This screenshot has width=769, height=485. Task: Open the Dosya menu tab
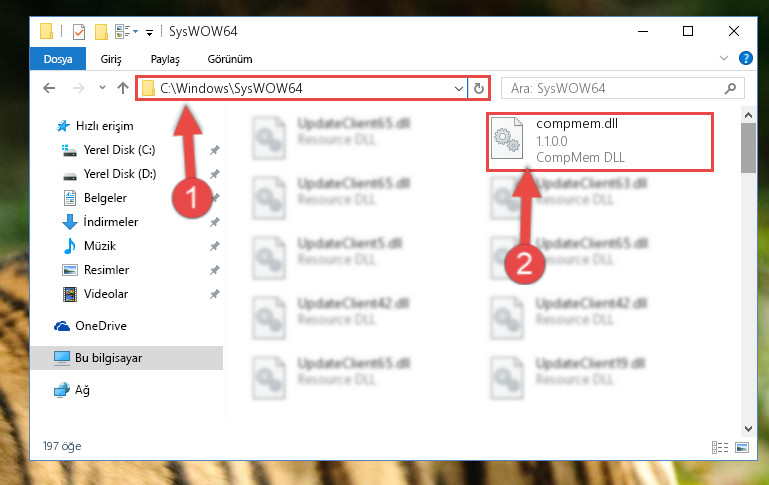[58, 59]
